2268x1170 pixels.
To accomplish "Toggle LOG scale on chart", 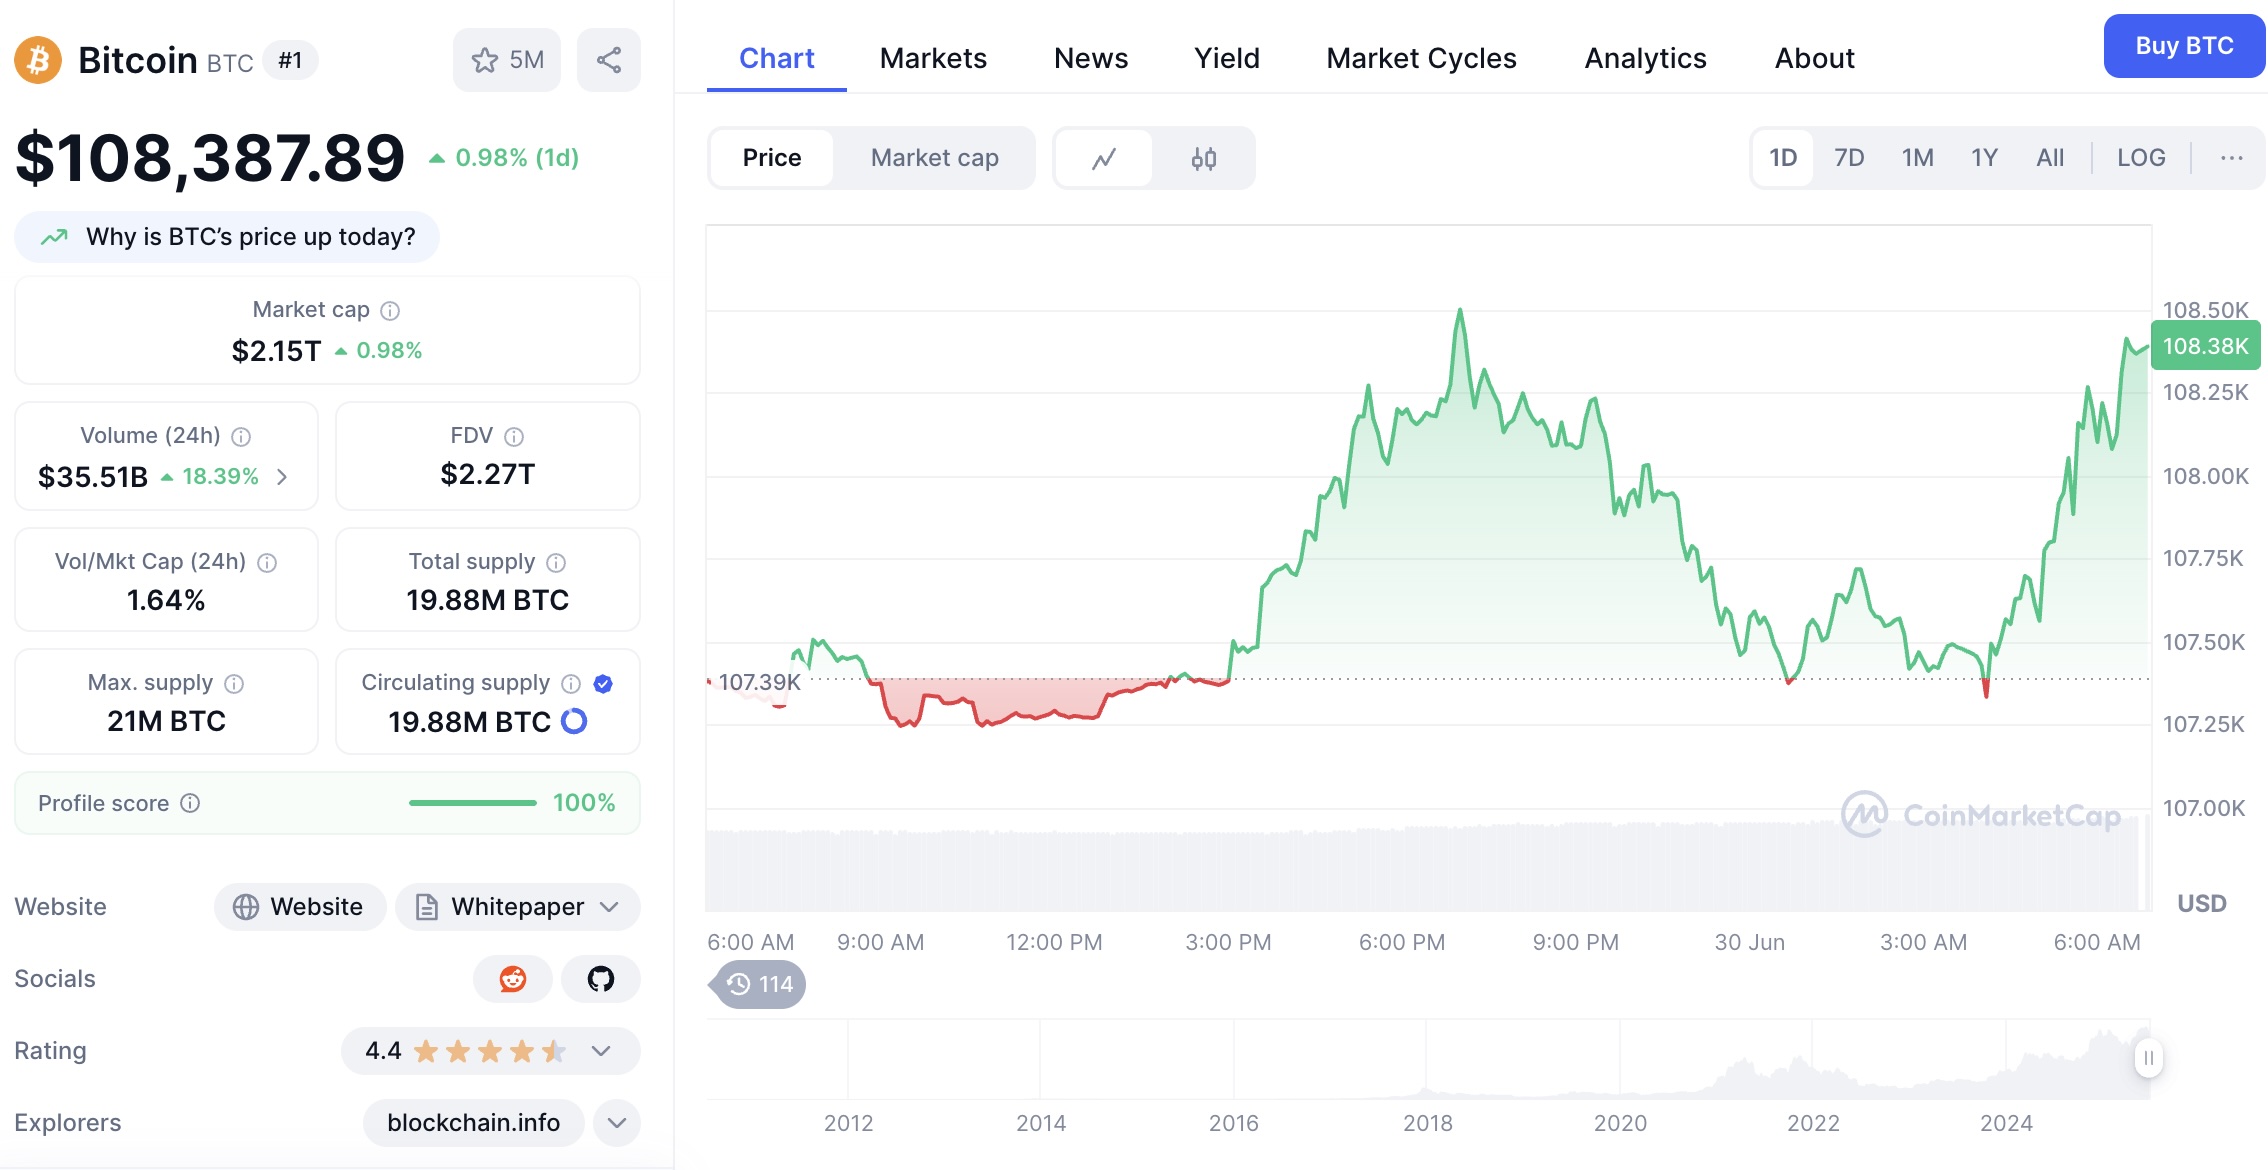I will pos(2141,158).
